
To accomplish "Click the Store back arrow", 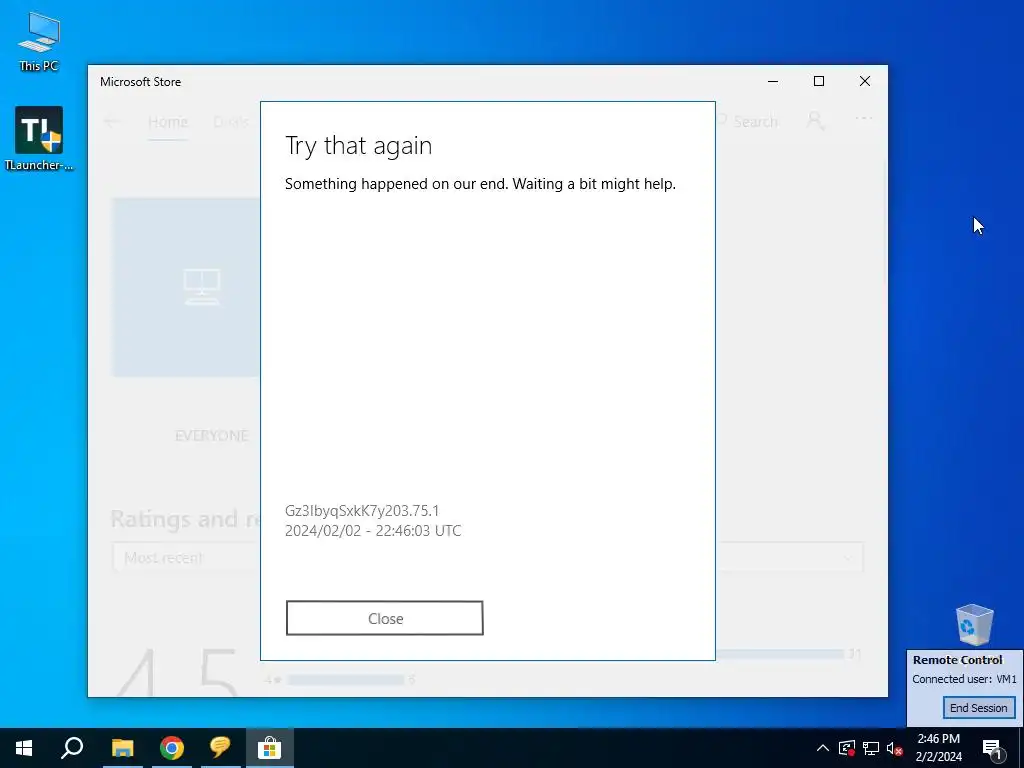I will (x=112, y=121).
